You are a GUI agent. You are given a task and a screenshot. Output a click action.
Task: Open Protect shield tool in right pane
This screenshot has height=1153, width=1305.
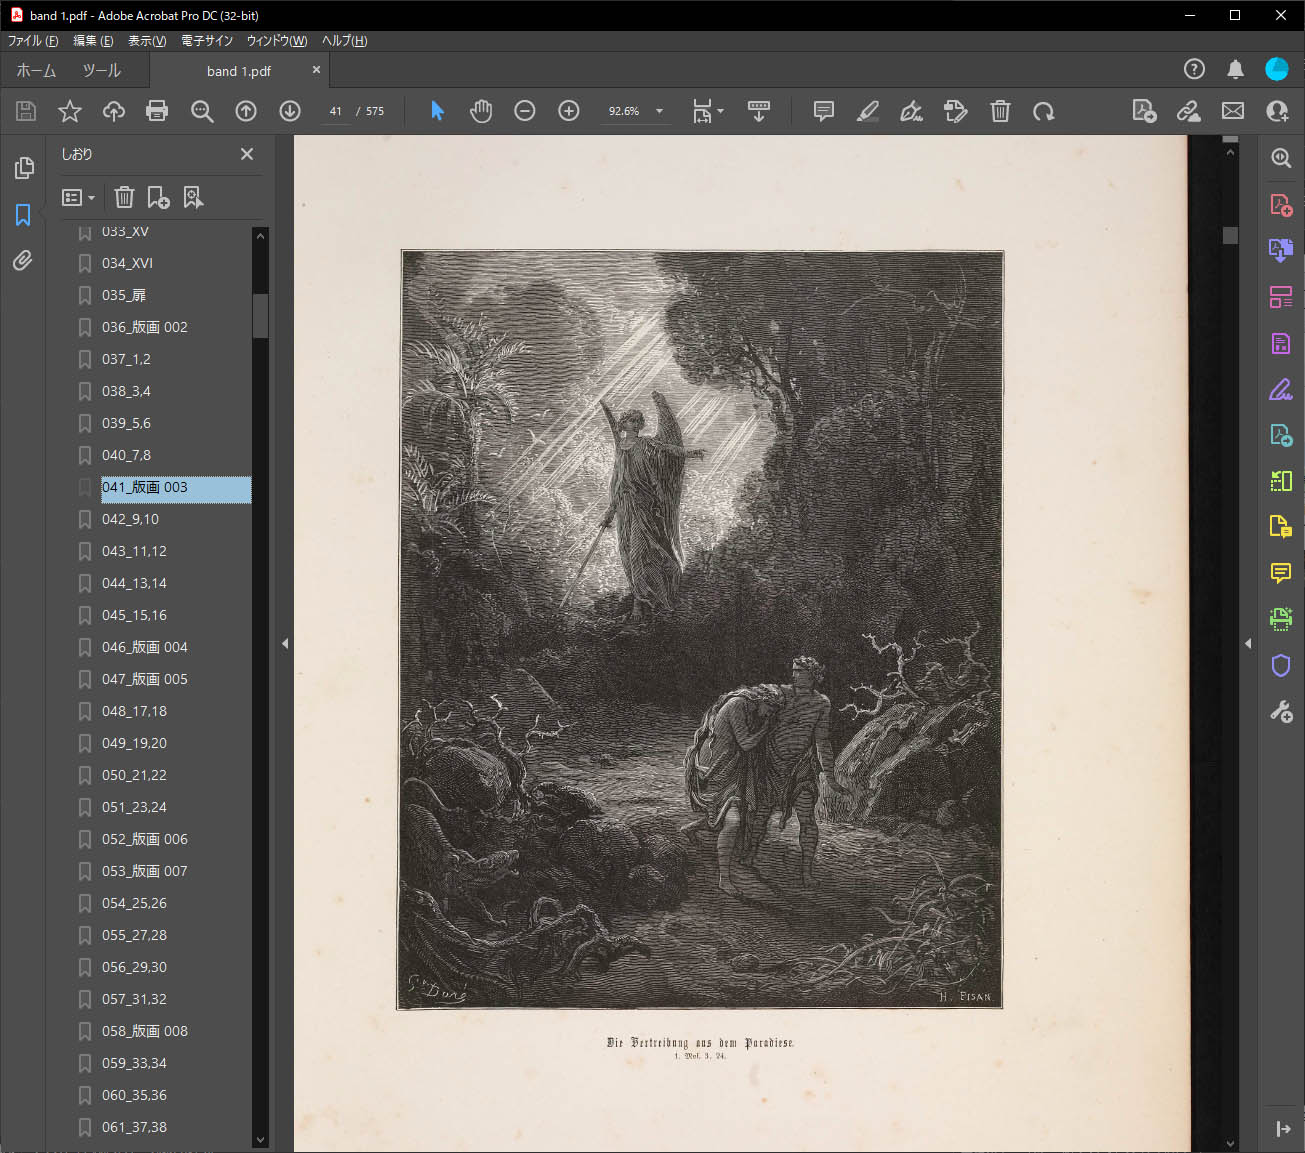[1281, 665]
